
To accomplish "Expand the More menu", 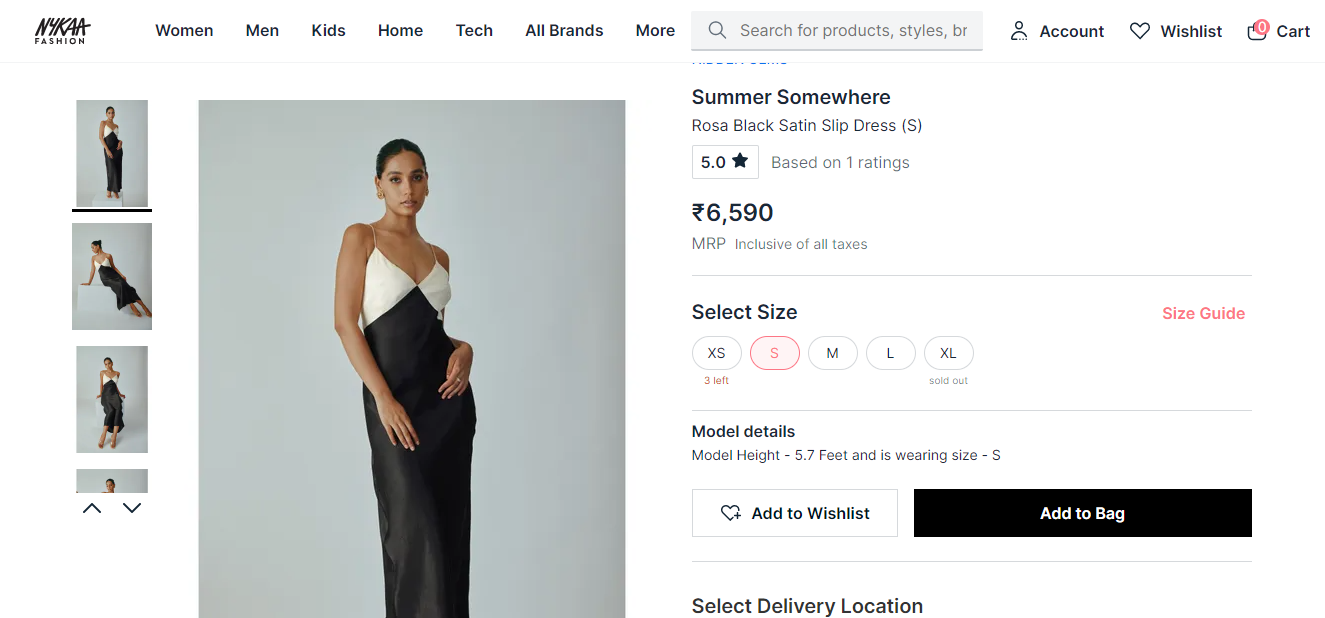I will coord(655,31).
